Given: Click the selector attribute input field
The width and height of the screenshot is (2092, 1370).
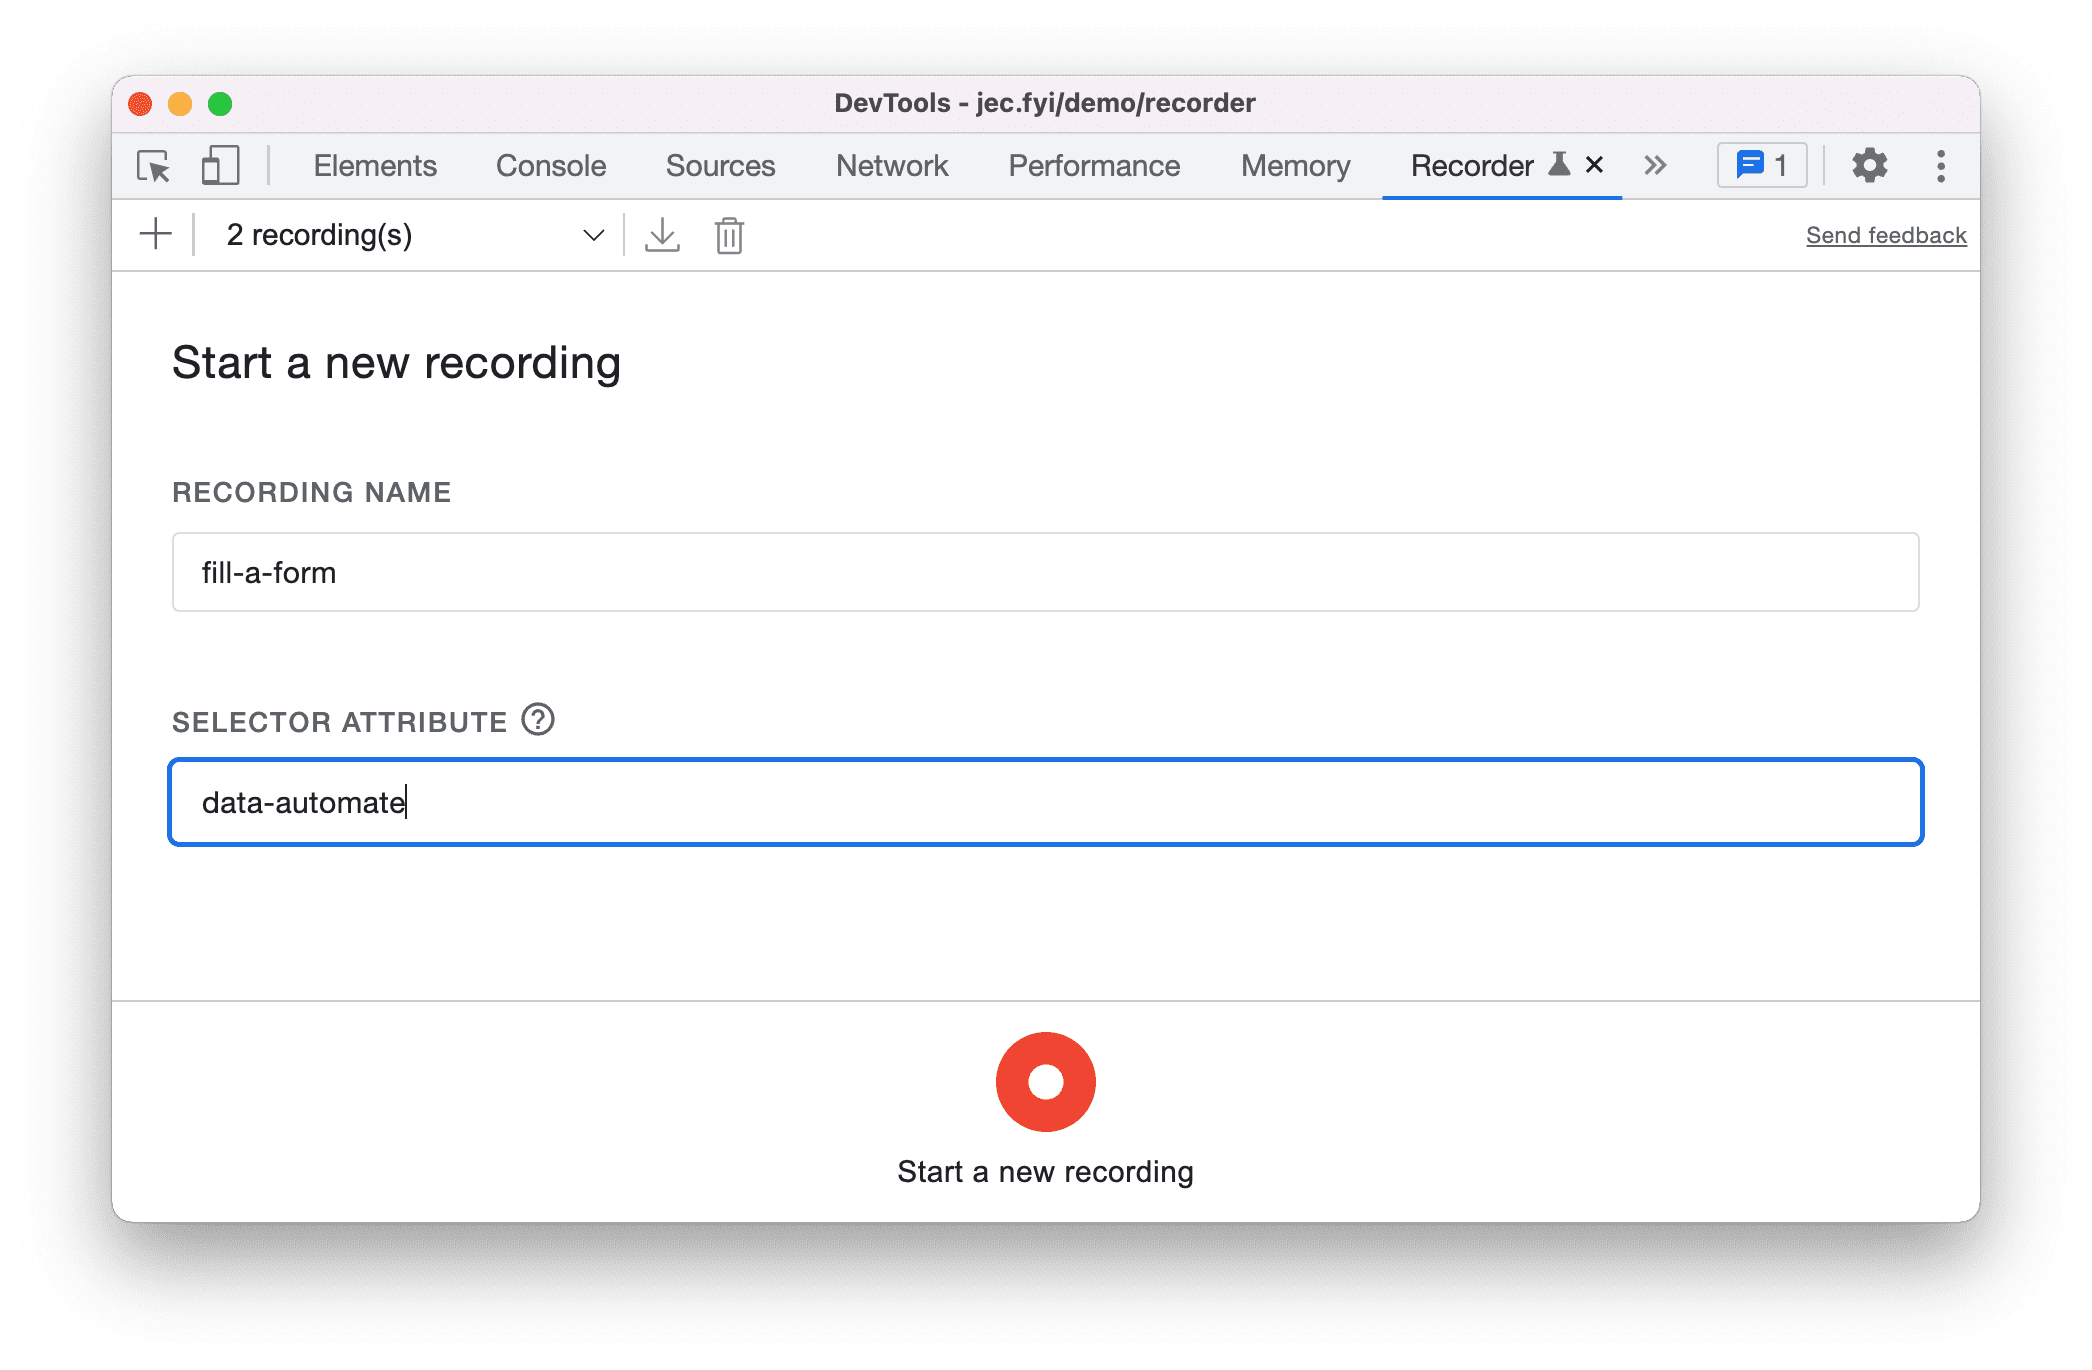Looking at the screenshot, I should 1046,803.
